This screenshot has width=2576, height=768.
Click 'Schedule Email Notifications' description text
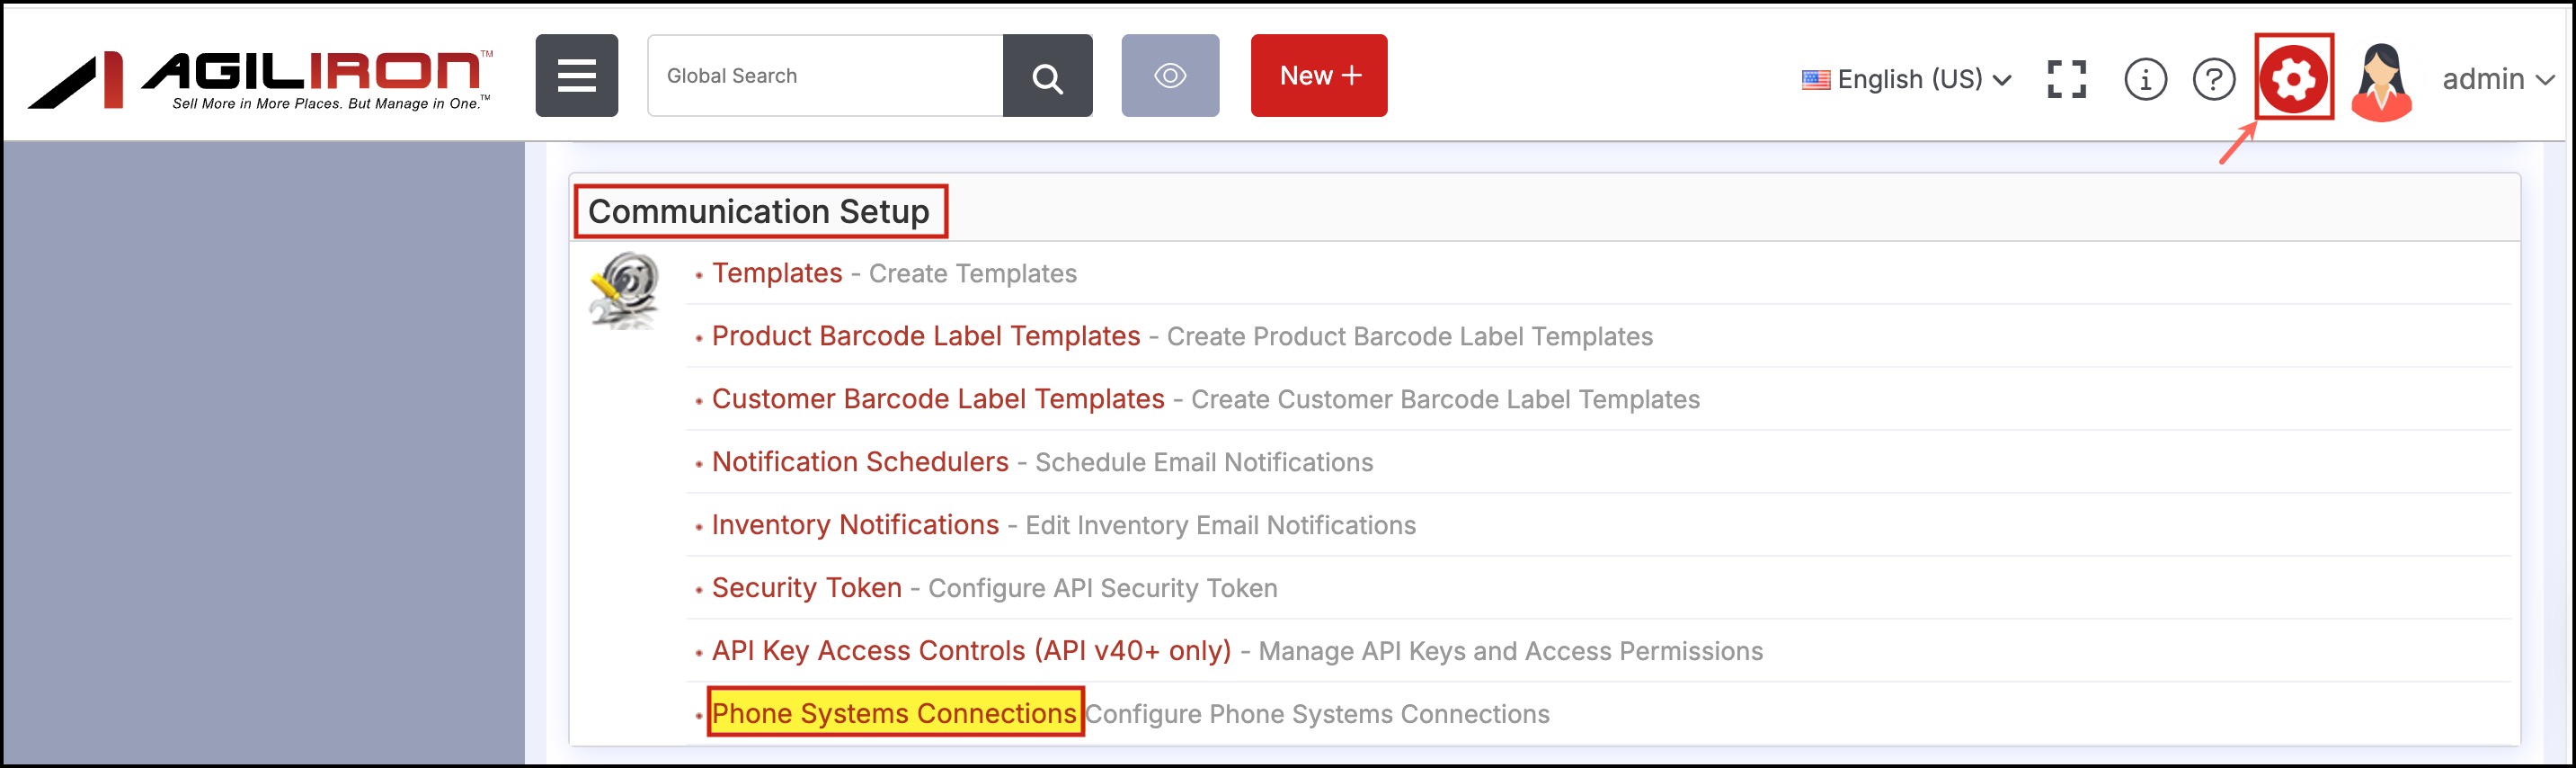[1204, 463]
